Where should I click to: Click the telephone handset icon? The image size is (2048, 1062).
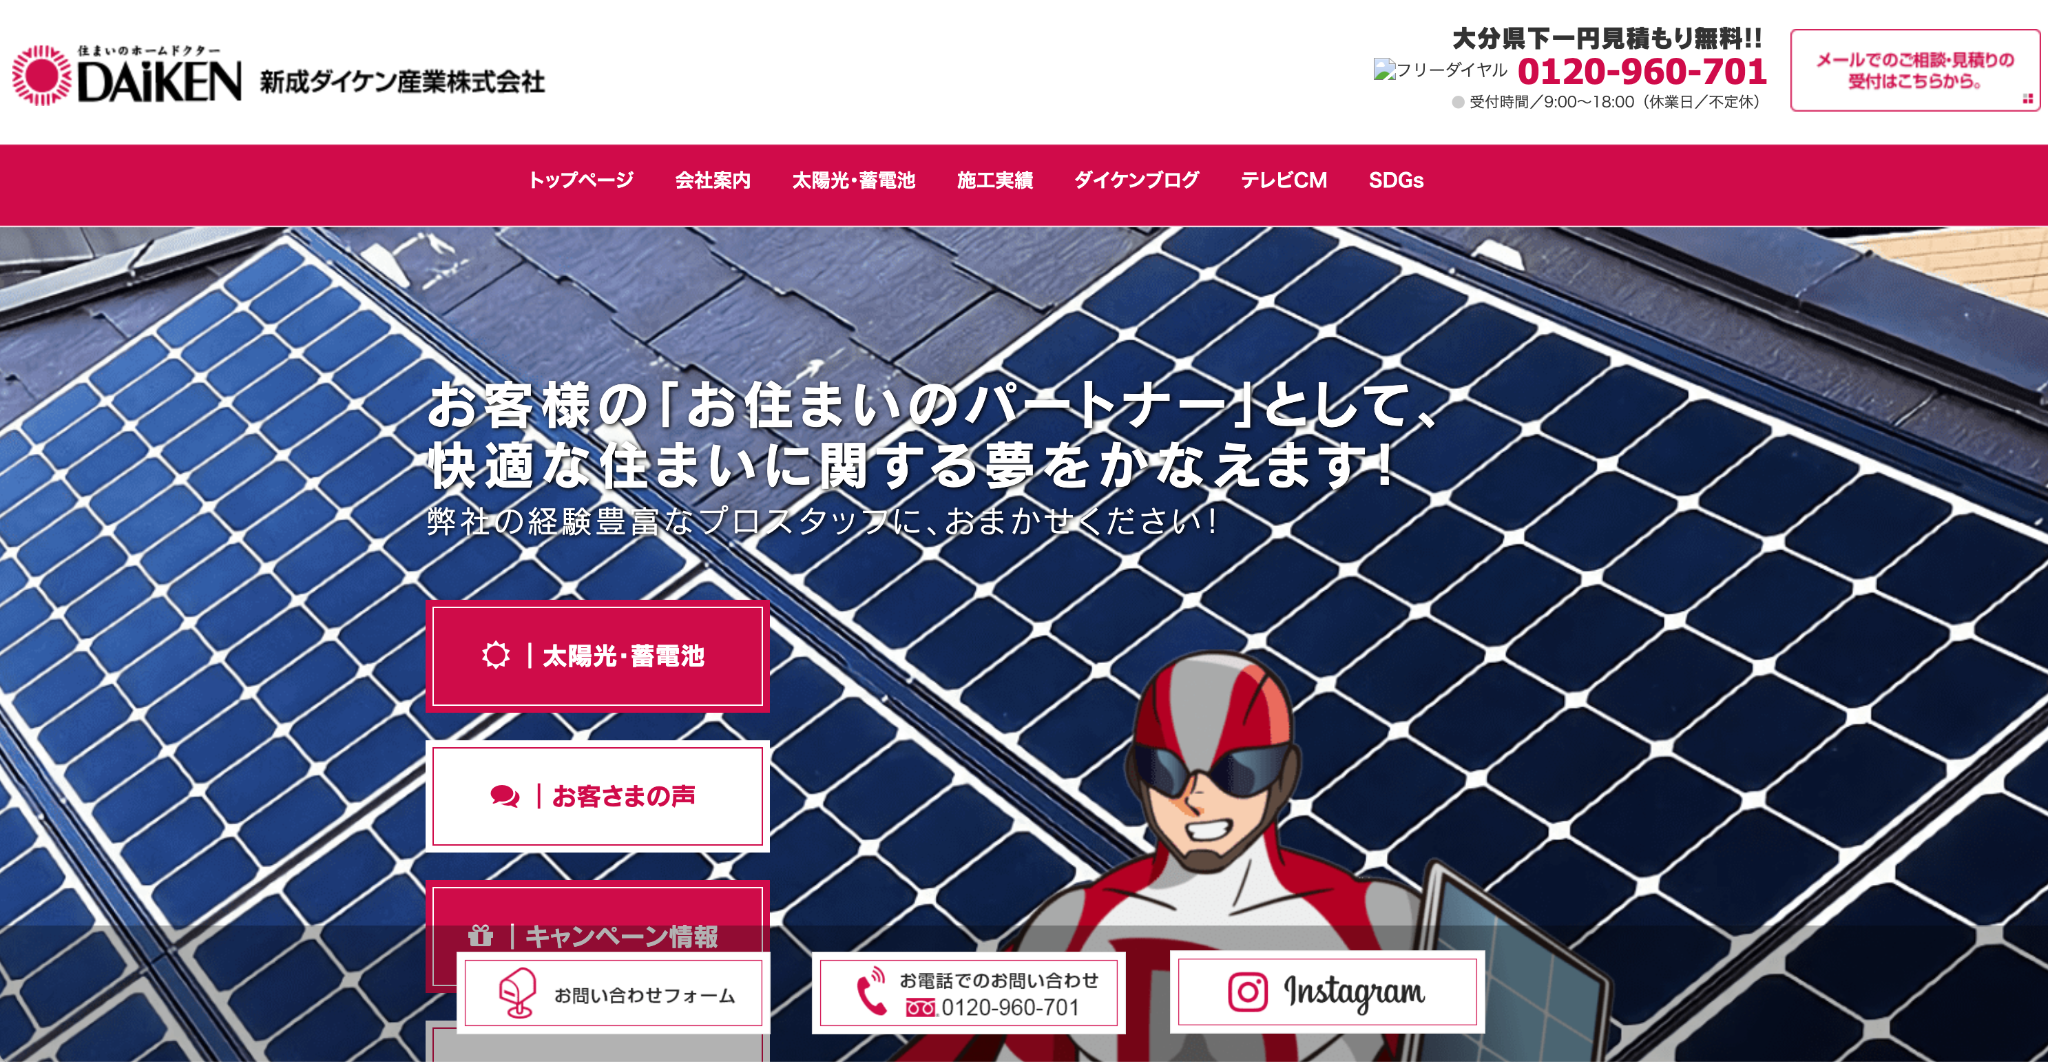click(871, 991)
